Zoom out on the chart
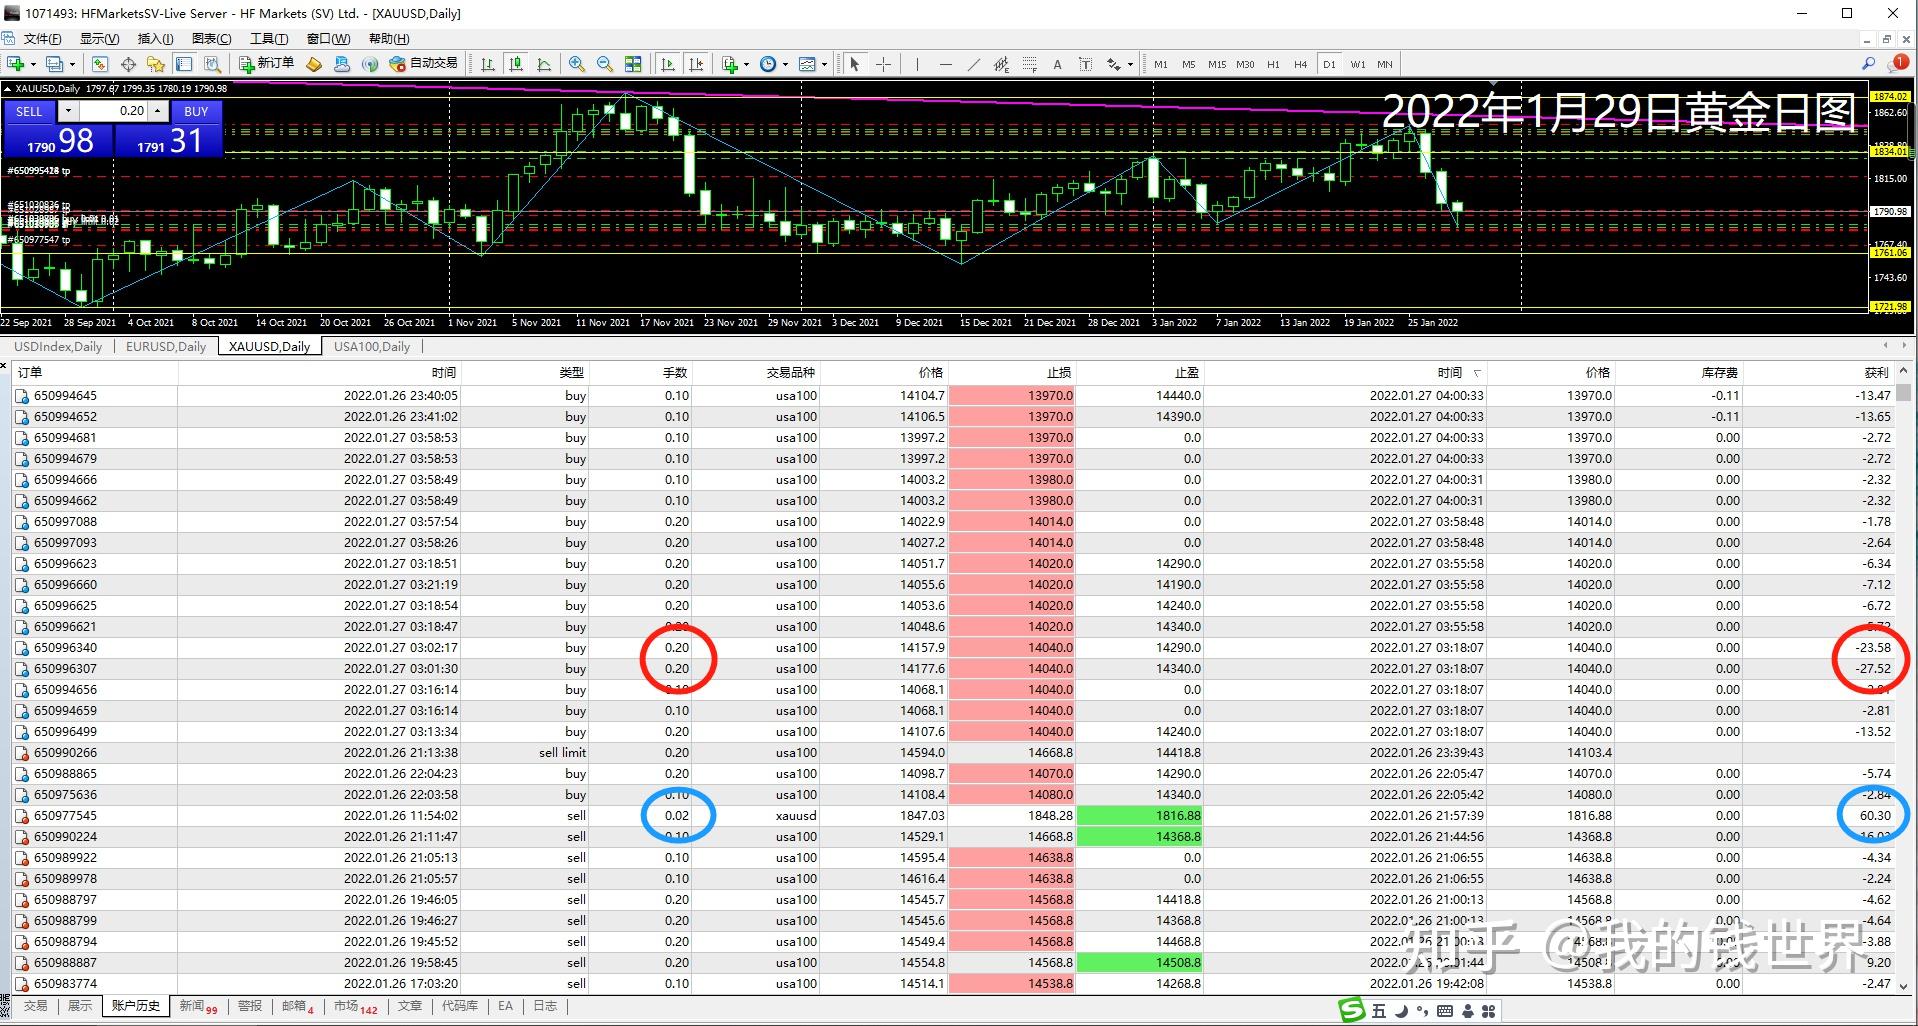This screenshot has width=1918, height=1026. [x=605, y=64]
